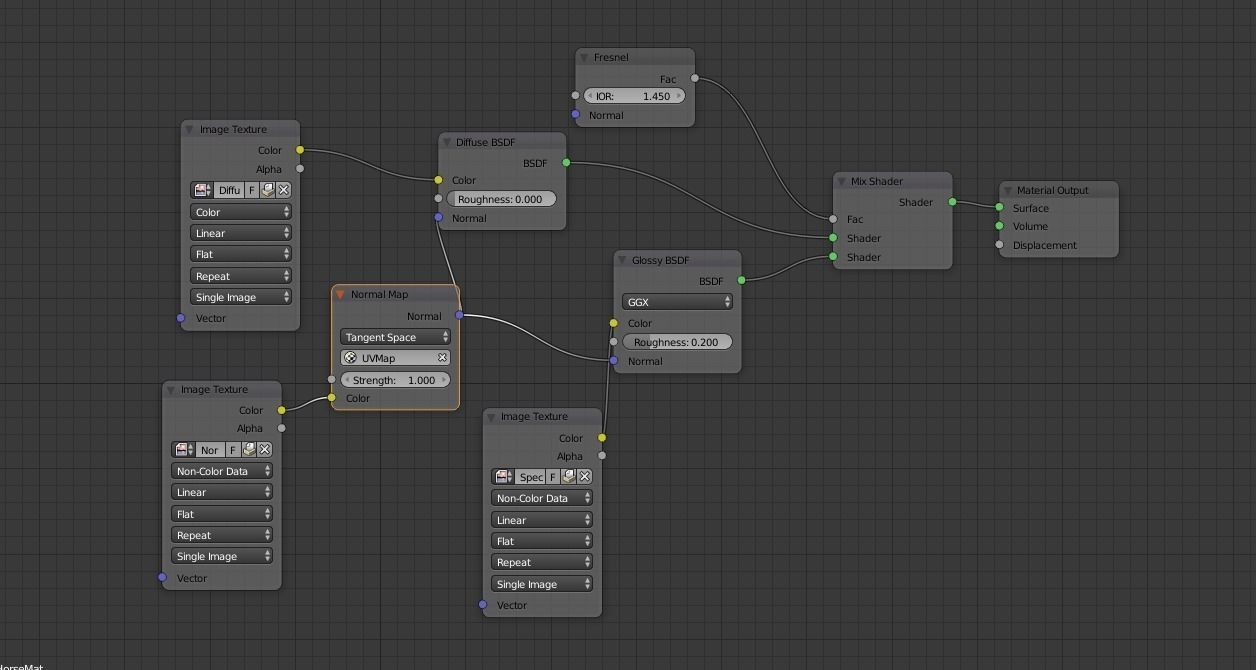Adjust Glossy BSDF Roughness 0.200 slider
1256x670 pixels.
click(677, 342)
